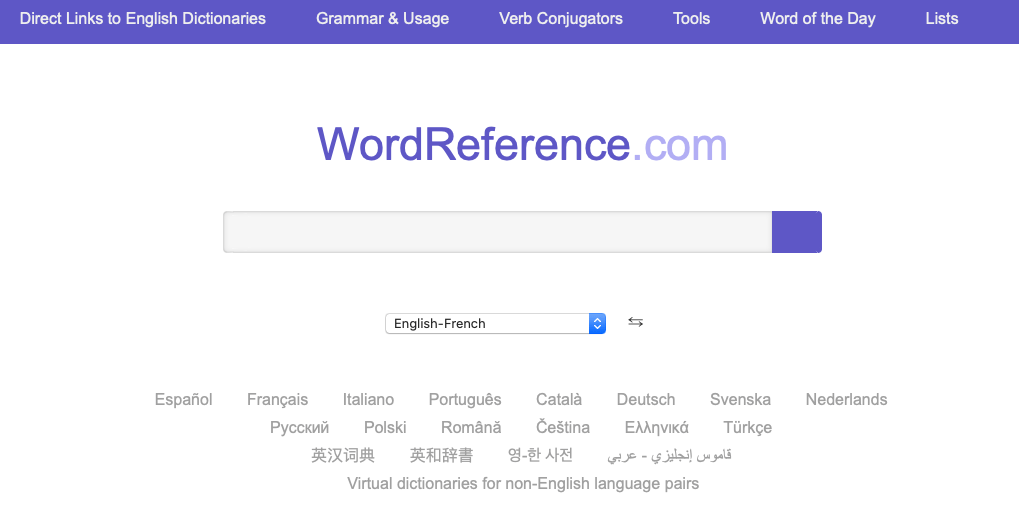Screen dimensions: 1019x511
Task: Switch site language to Español
Action: tap(184, 399)
